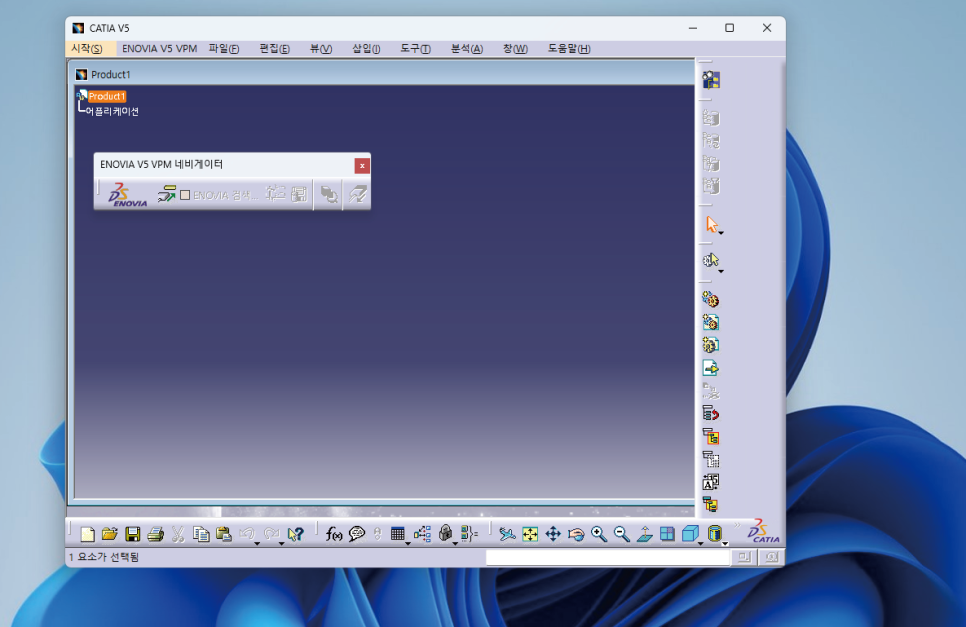This screenshot has width=966, height=627.
Task: Click the Graph tree Reordering icon
Action: point(710,414)
